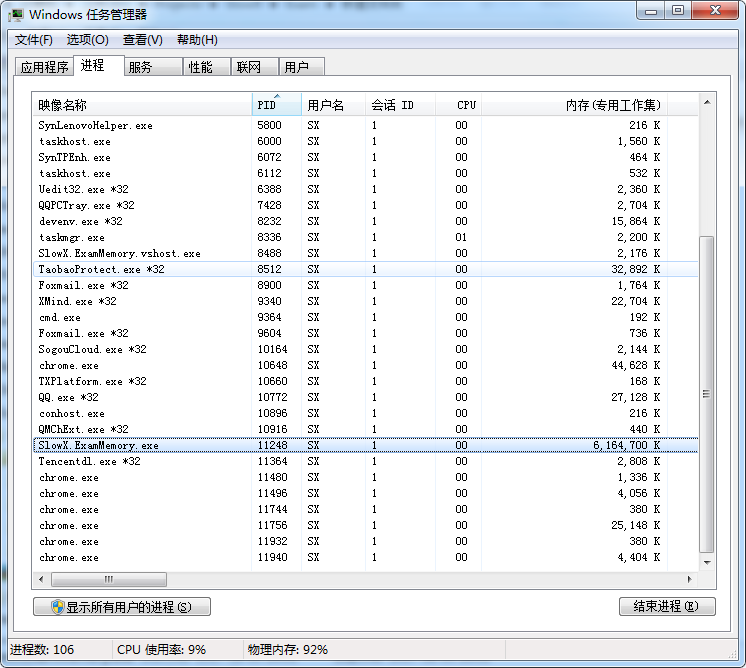This screenshot has height=668, width=746.
Task: Click 显示所有用户的进程 button
Action: 122,607
